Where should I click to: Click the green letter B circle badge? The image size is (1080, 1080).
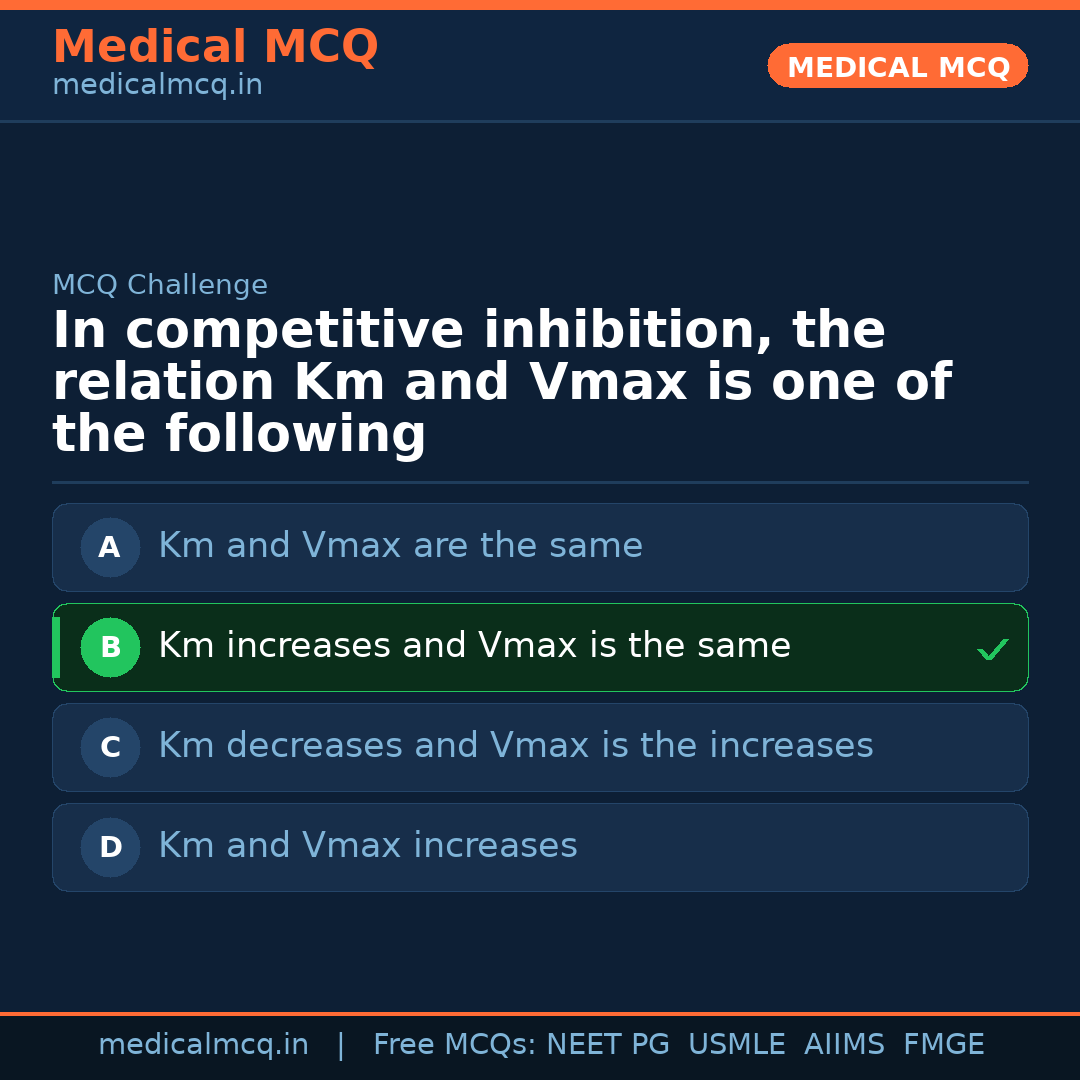[110, 647]
